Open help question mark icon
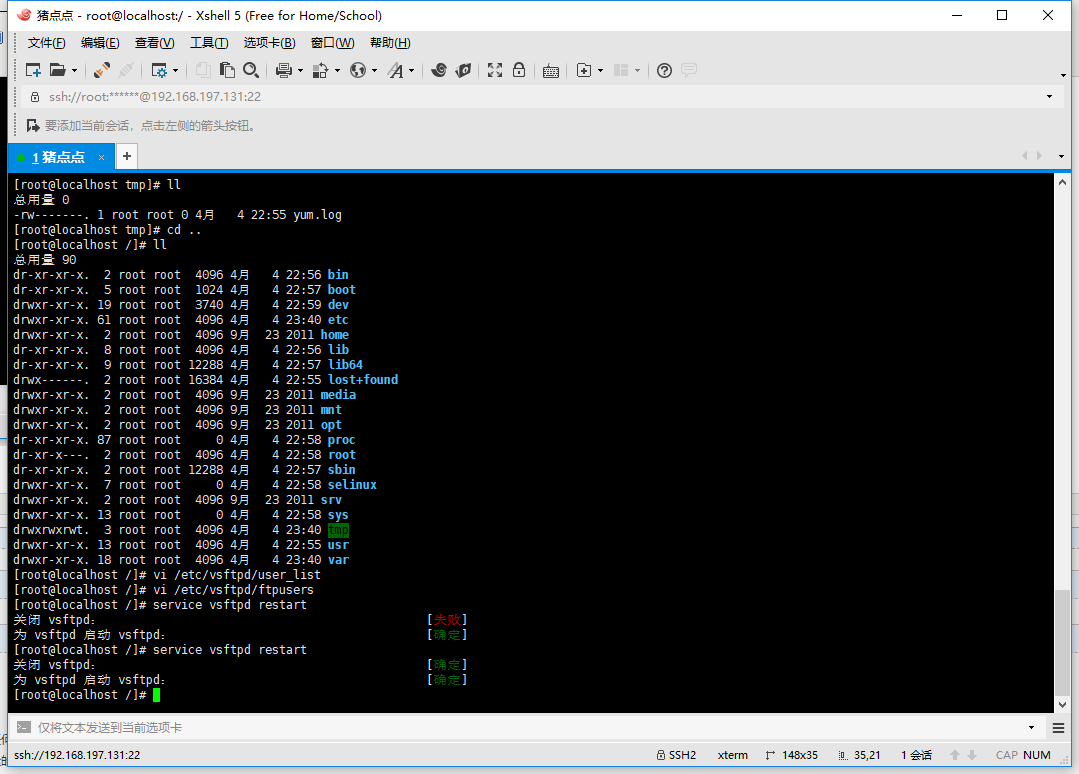1079x774 pixels. coord(664,70)
